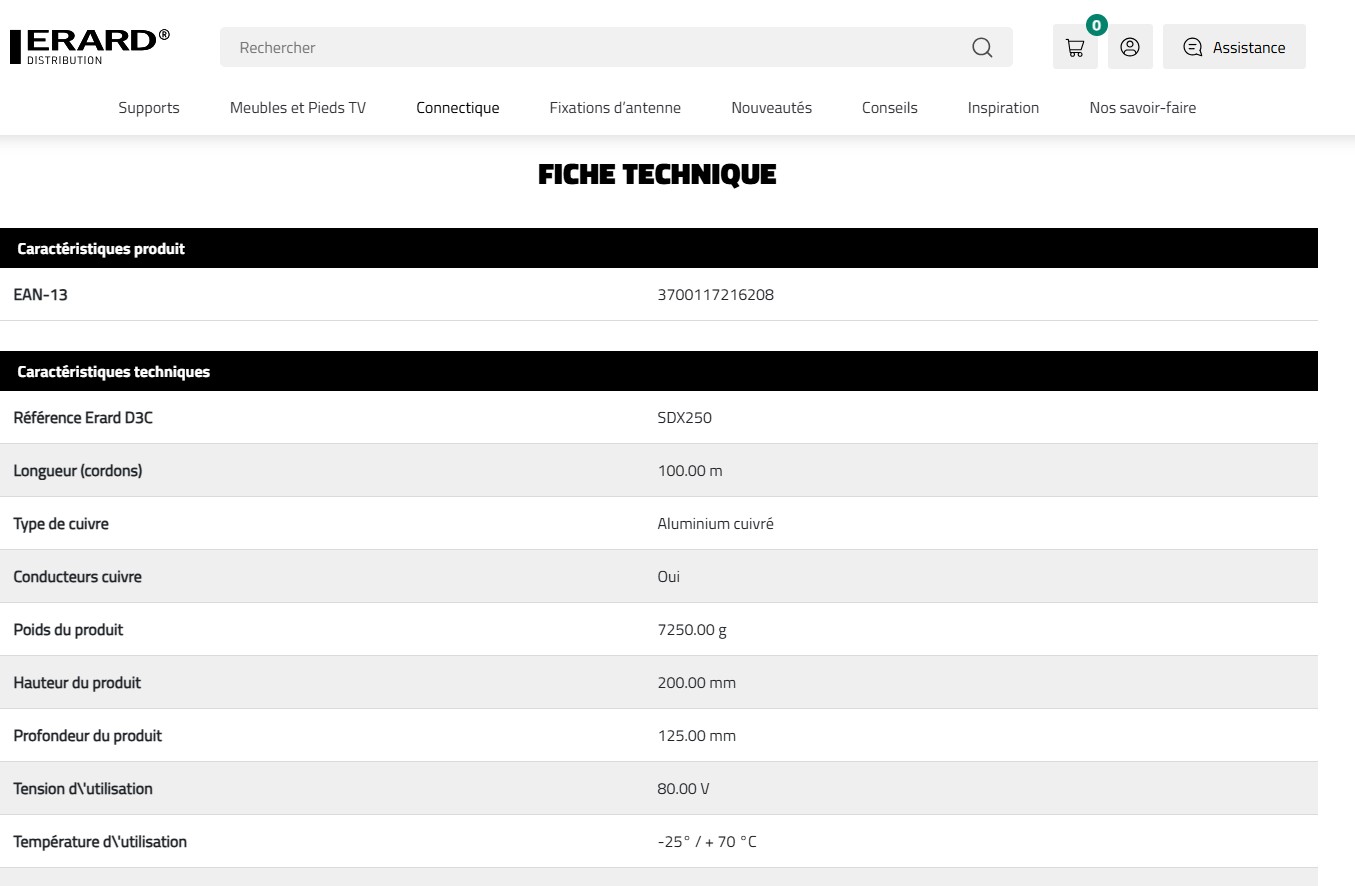Screen dimensions: 1355x886
Task: Open the user account icon
Action: tap(1130, 47)
